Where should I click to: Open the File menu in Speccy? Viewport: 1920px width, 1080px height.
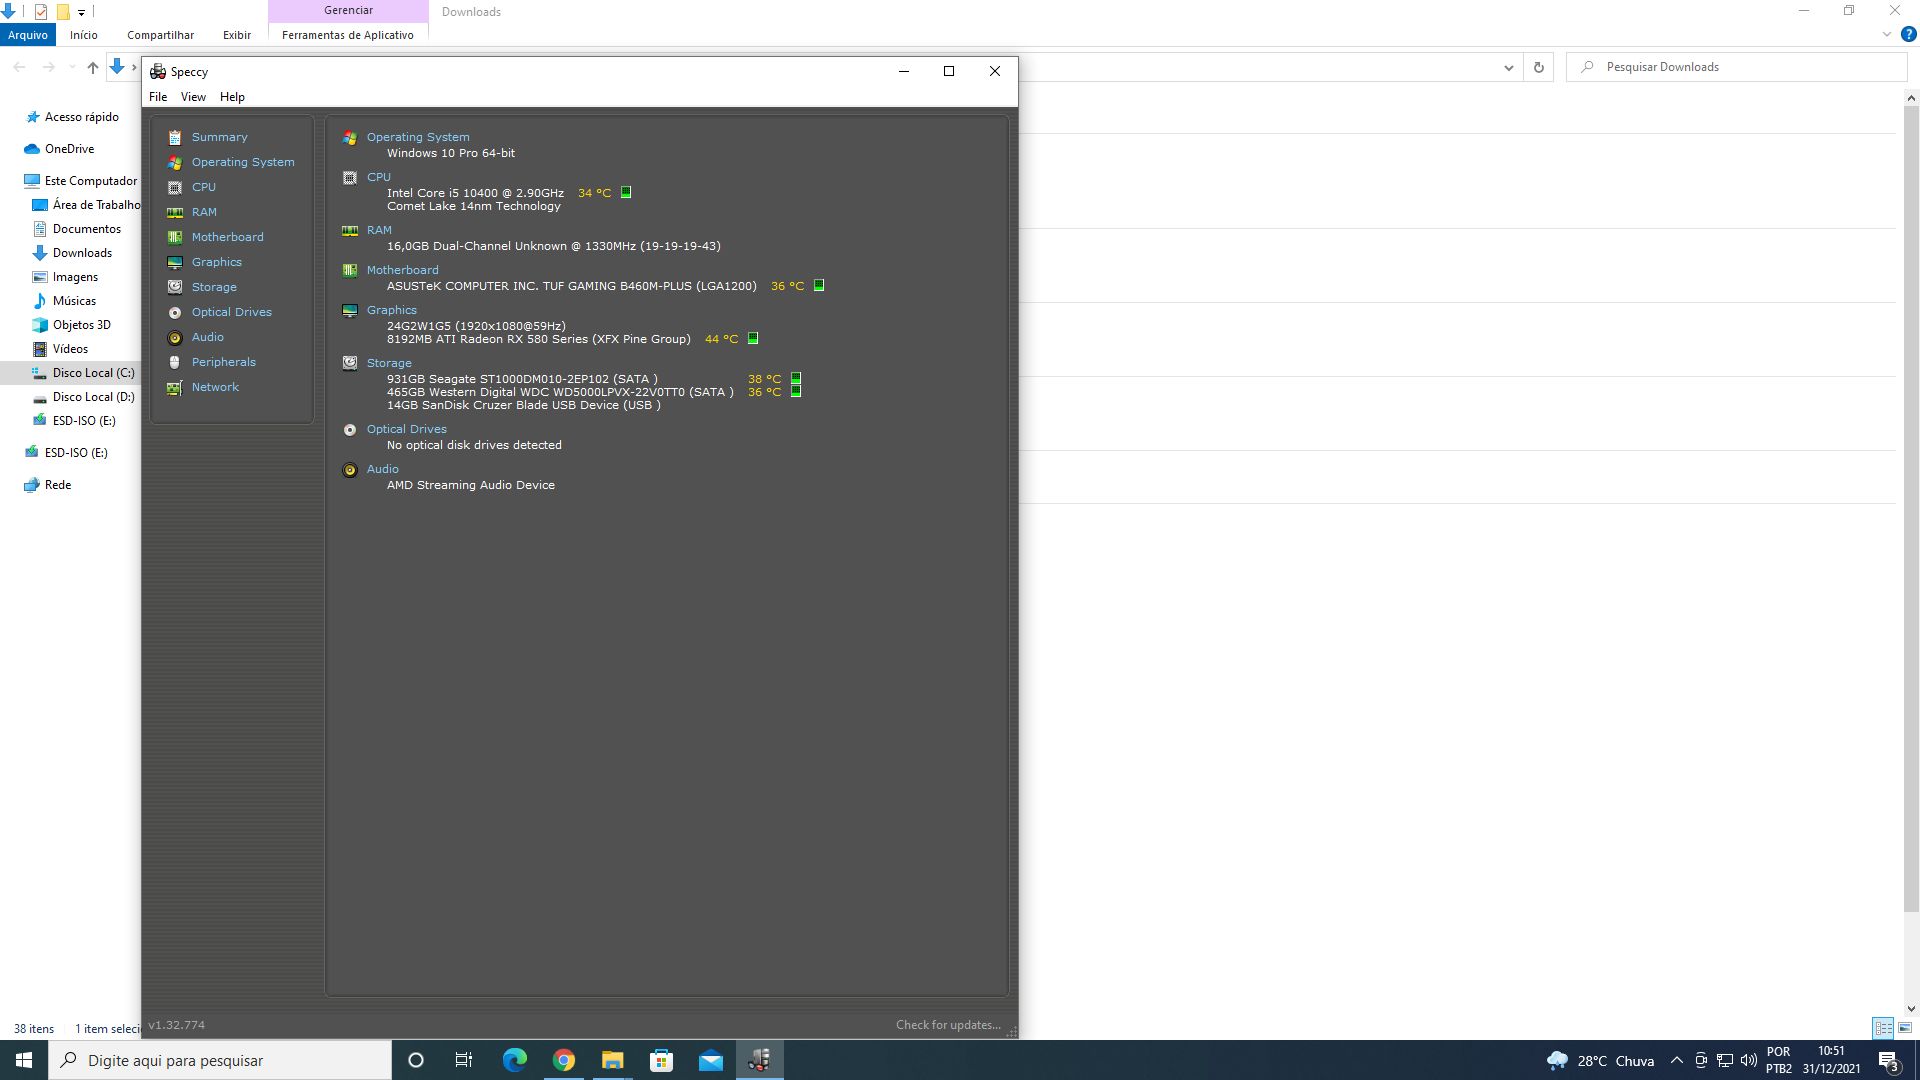158,97
